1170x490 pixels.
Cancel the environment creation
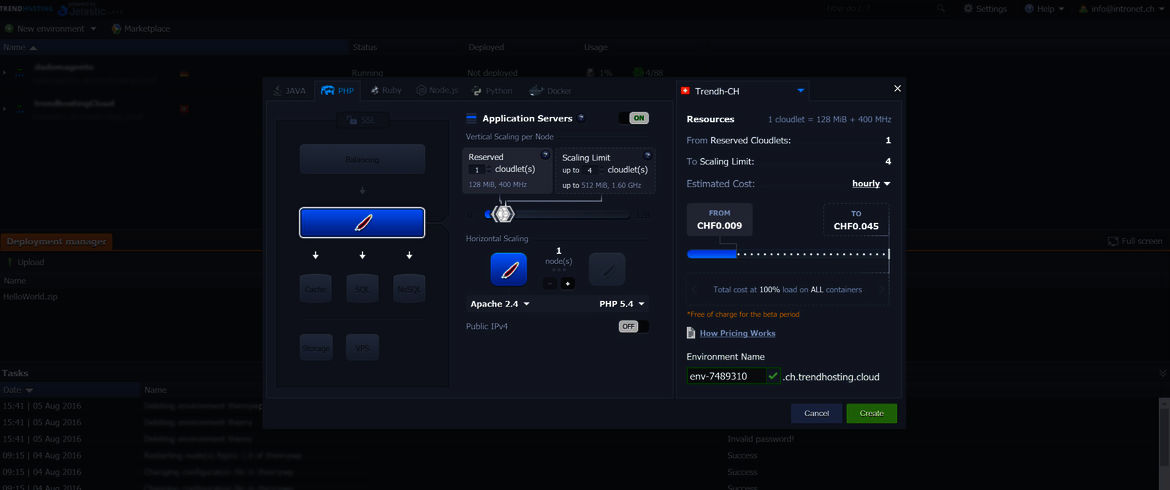click(816, 413)
